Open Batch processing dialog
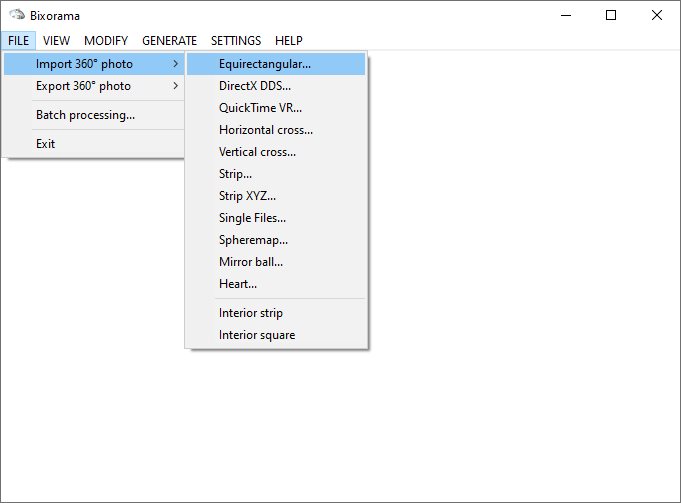The height and width of the screenshot is (503, 681). click(x=85, y=115)
